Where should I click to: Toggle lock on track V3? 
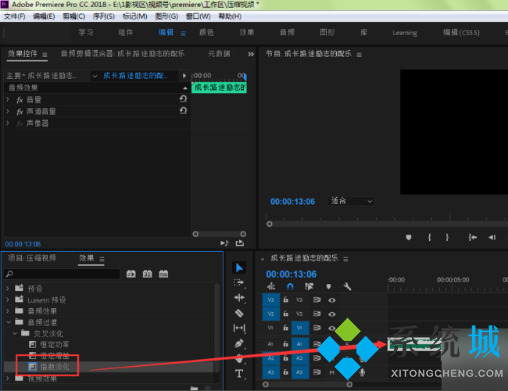(286, 300)
